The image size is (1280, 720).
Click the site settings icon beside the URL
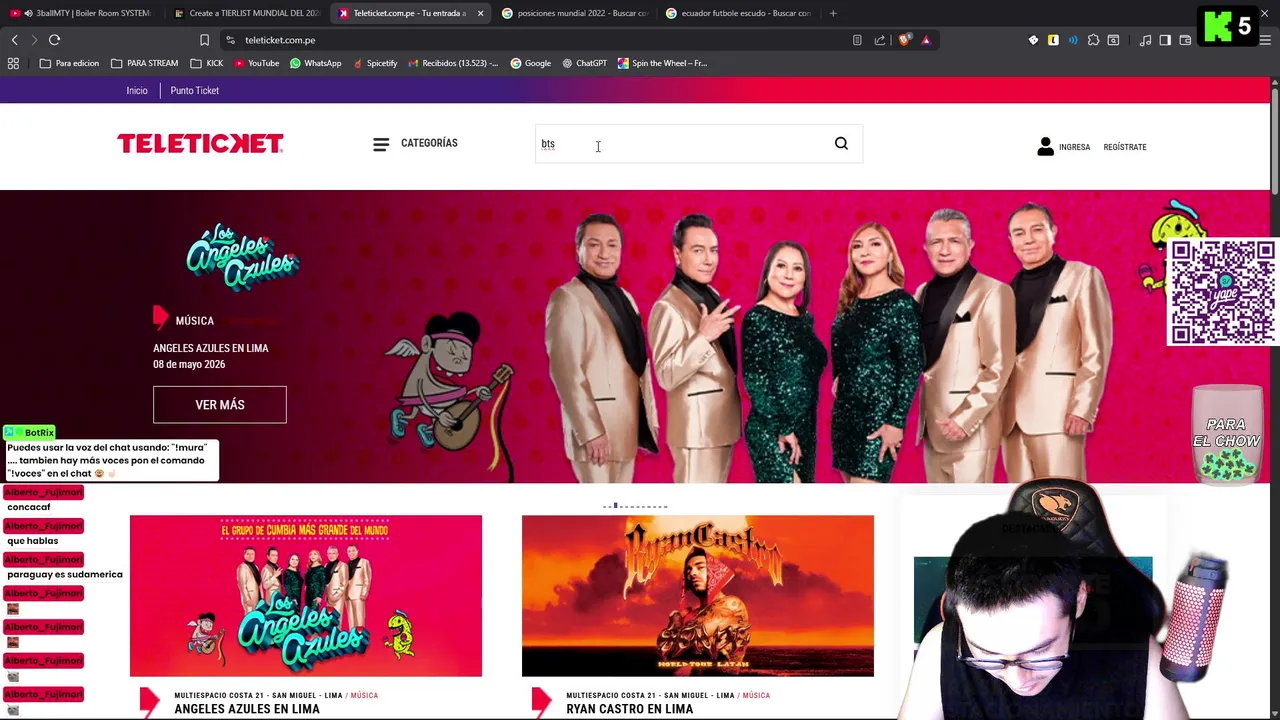click(x=230, y=40)
